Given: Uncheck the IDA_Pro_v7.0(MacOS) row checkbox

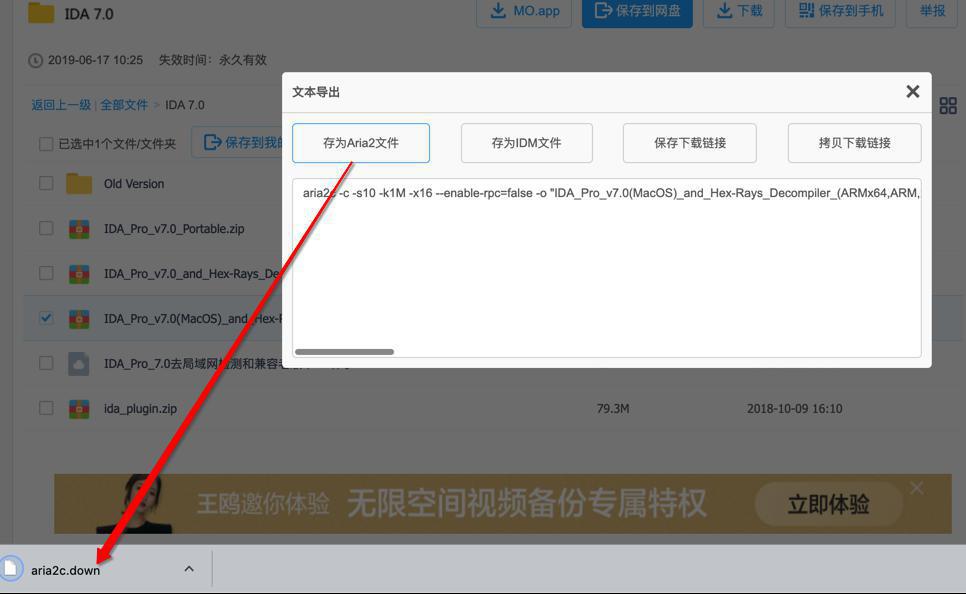Looking at the screenshot, I should 46,318.
